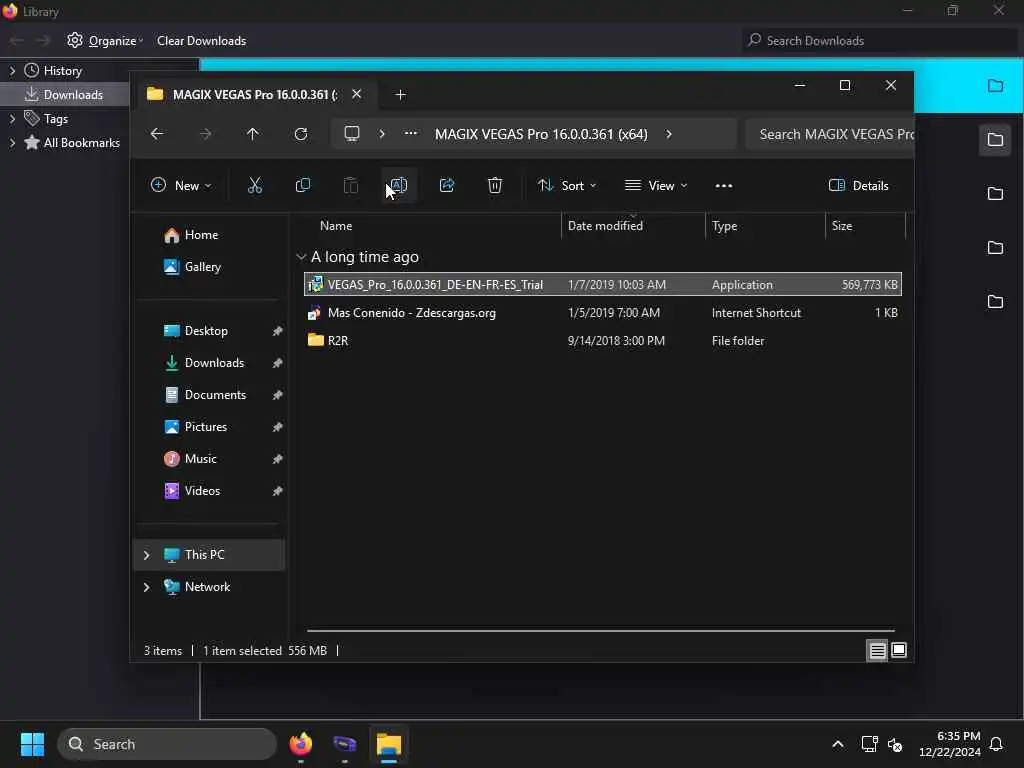1024x768 pixels.
Task: Click the forward navigation arrow in Explorer
Action: (205, 134)
